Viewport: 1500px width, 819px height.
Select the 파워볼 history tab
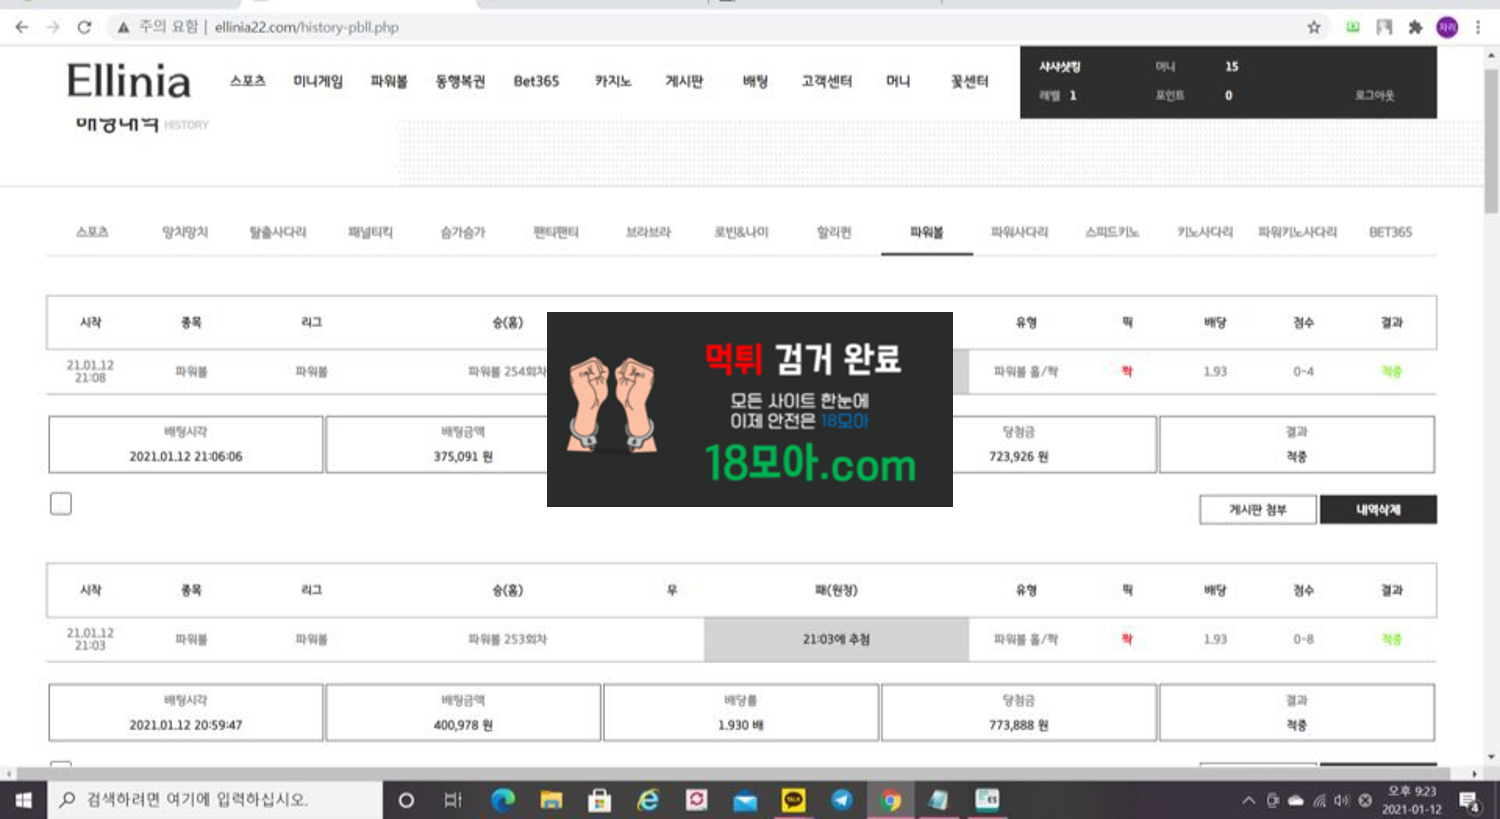(x=926, y=232)
